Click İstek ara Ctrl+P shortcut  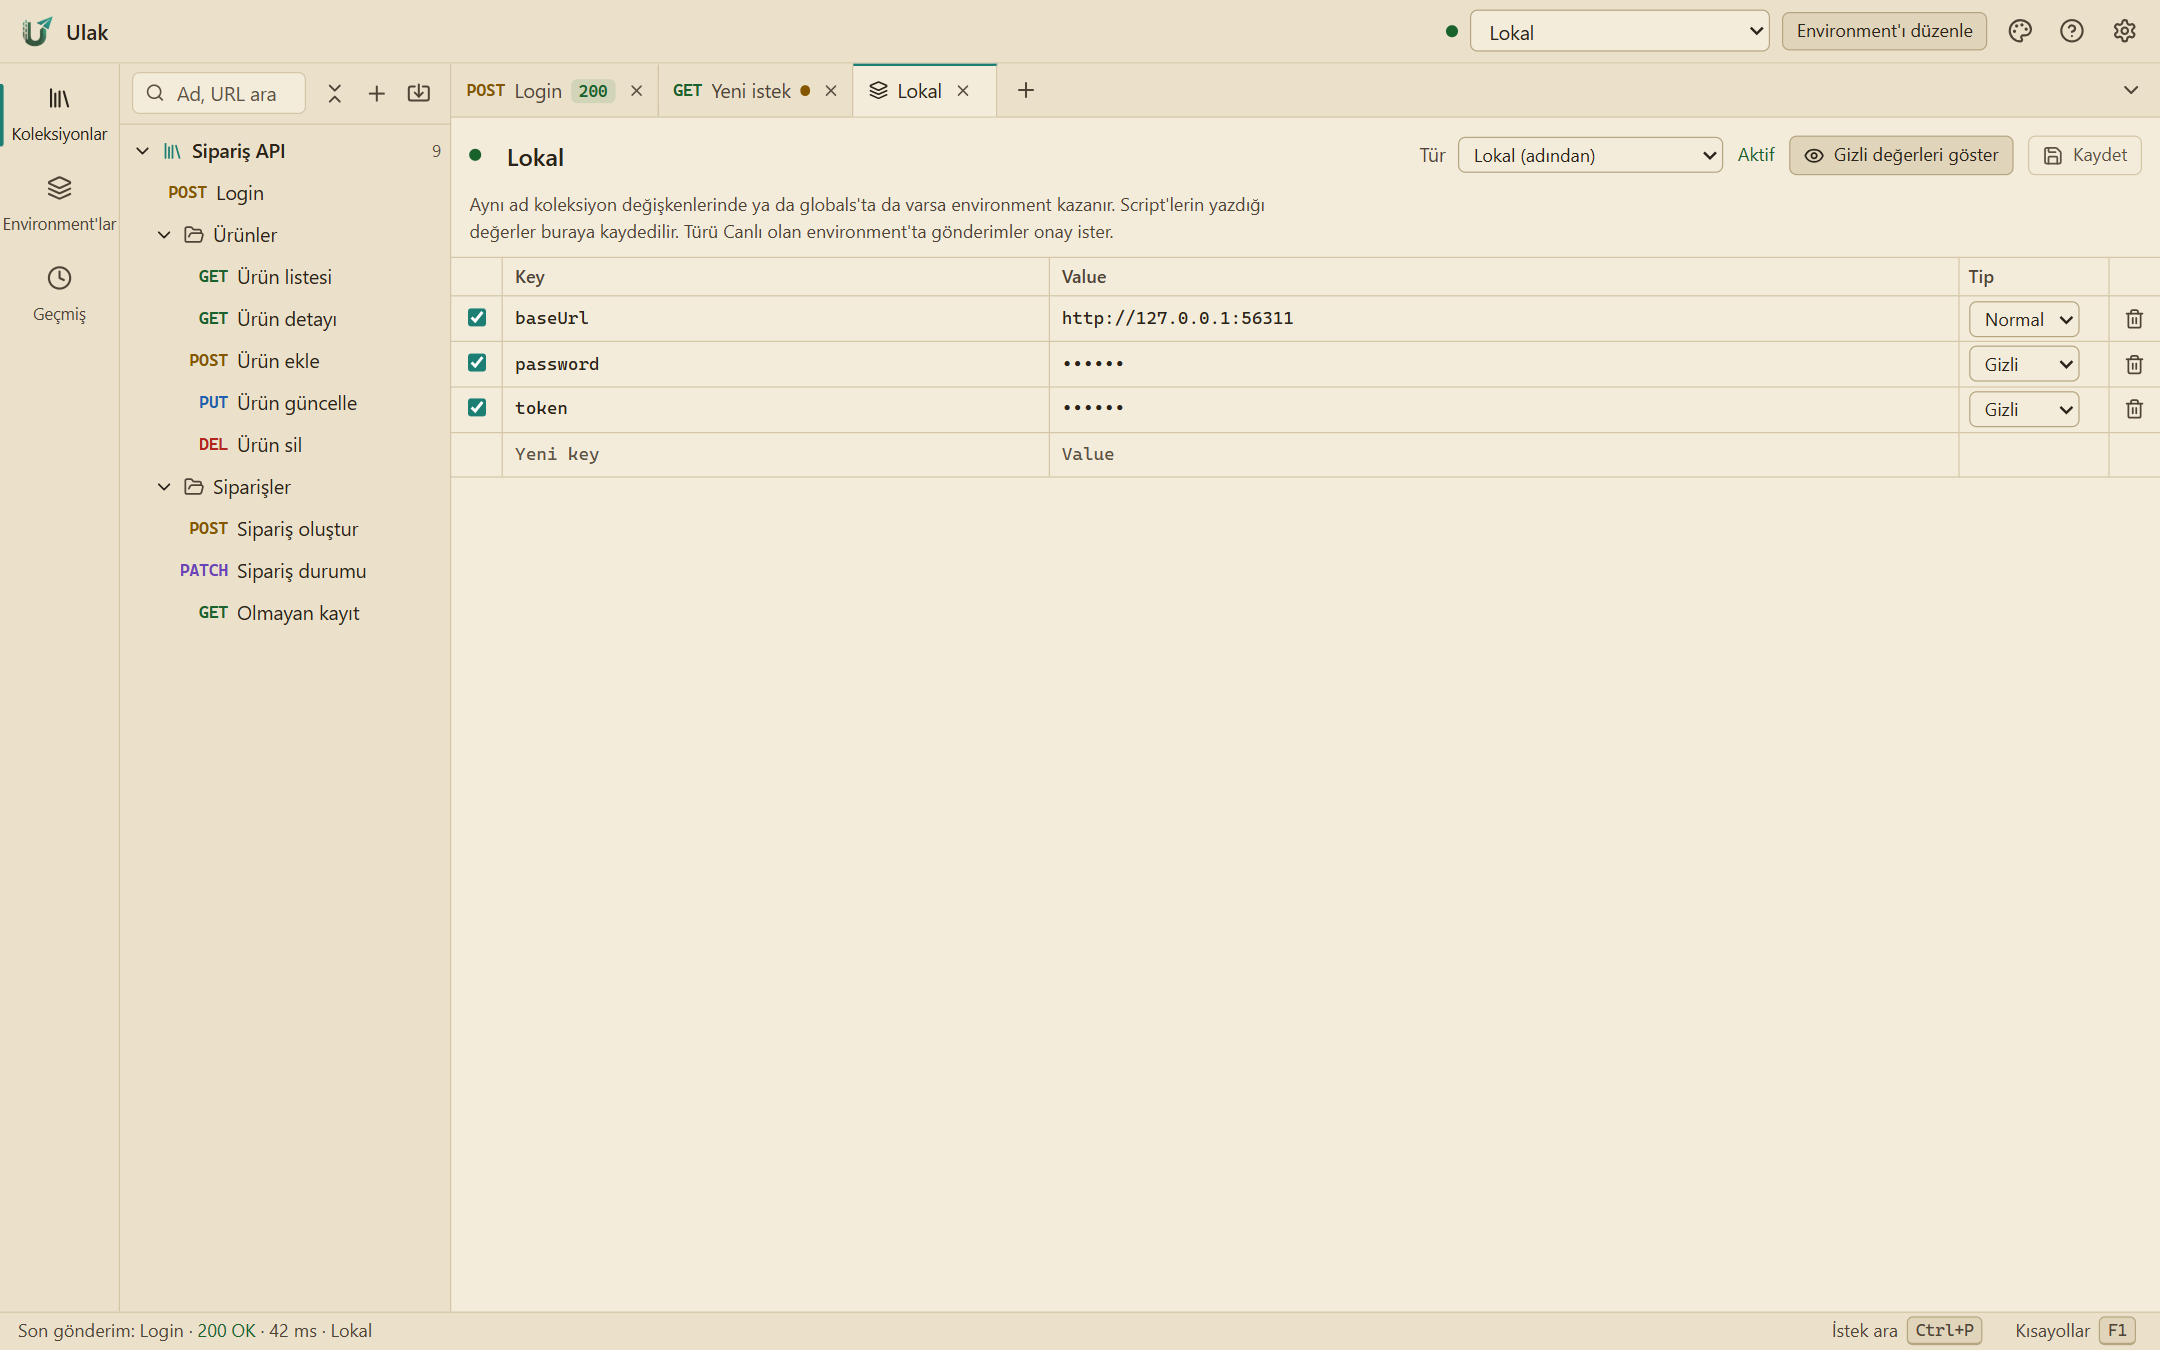[x=1906, y=1331]
